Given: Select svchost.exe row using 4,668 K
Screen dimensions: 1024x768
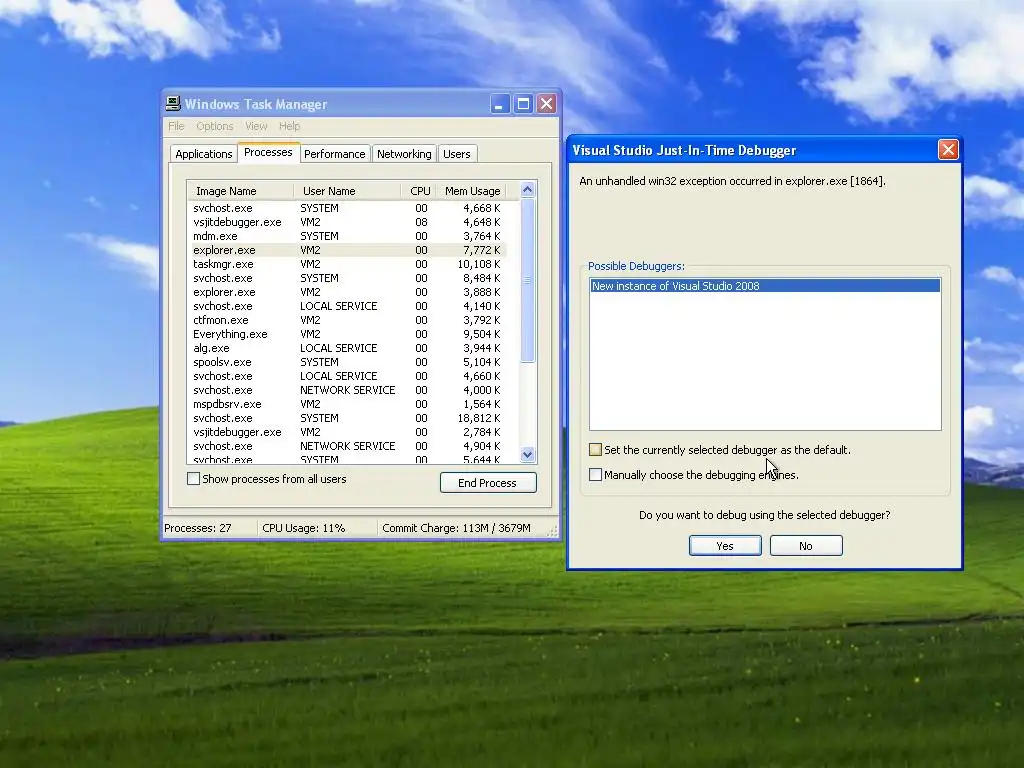Looking at the screenshot, I should [x=347, y=208].
